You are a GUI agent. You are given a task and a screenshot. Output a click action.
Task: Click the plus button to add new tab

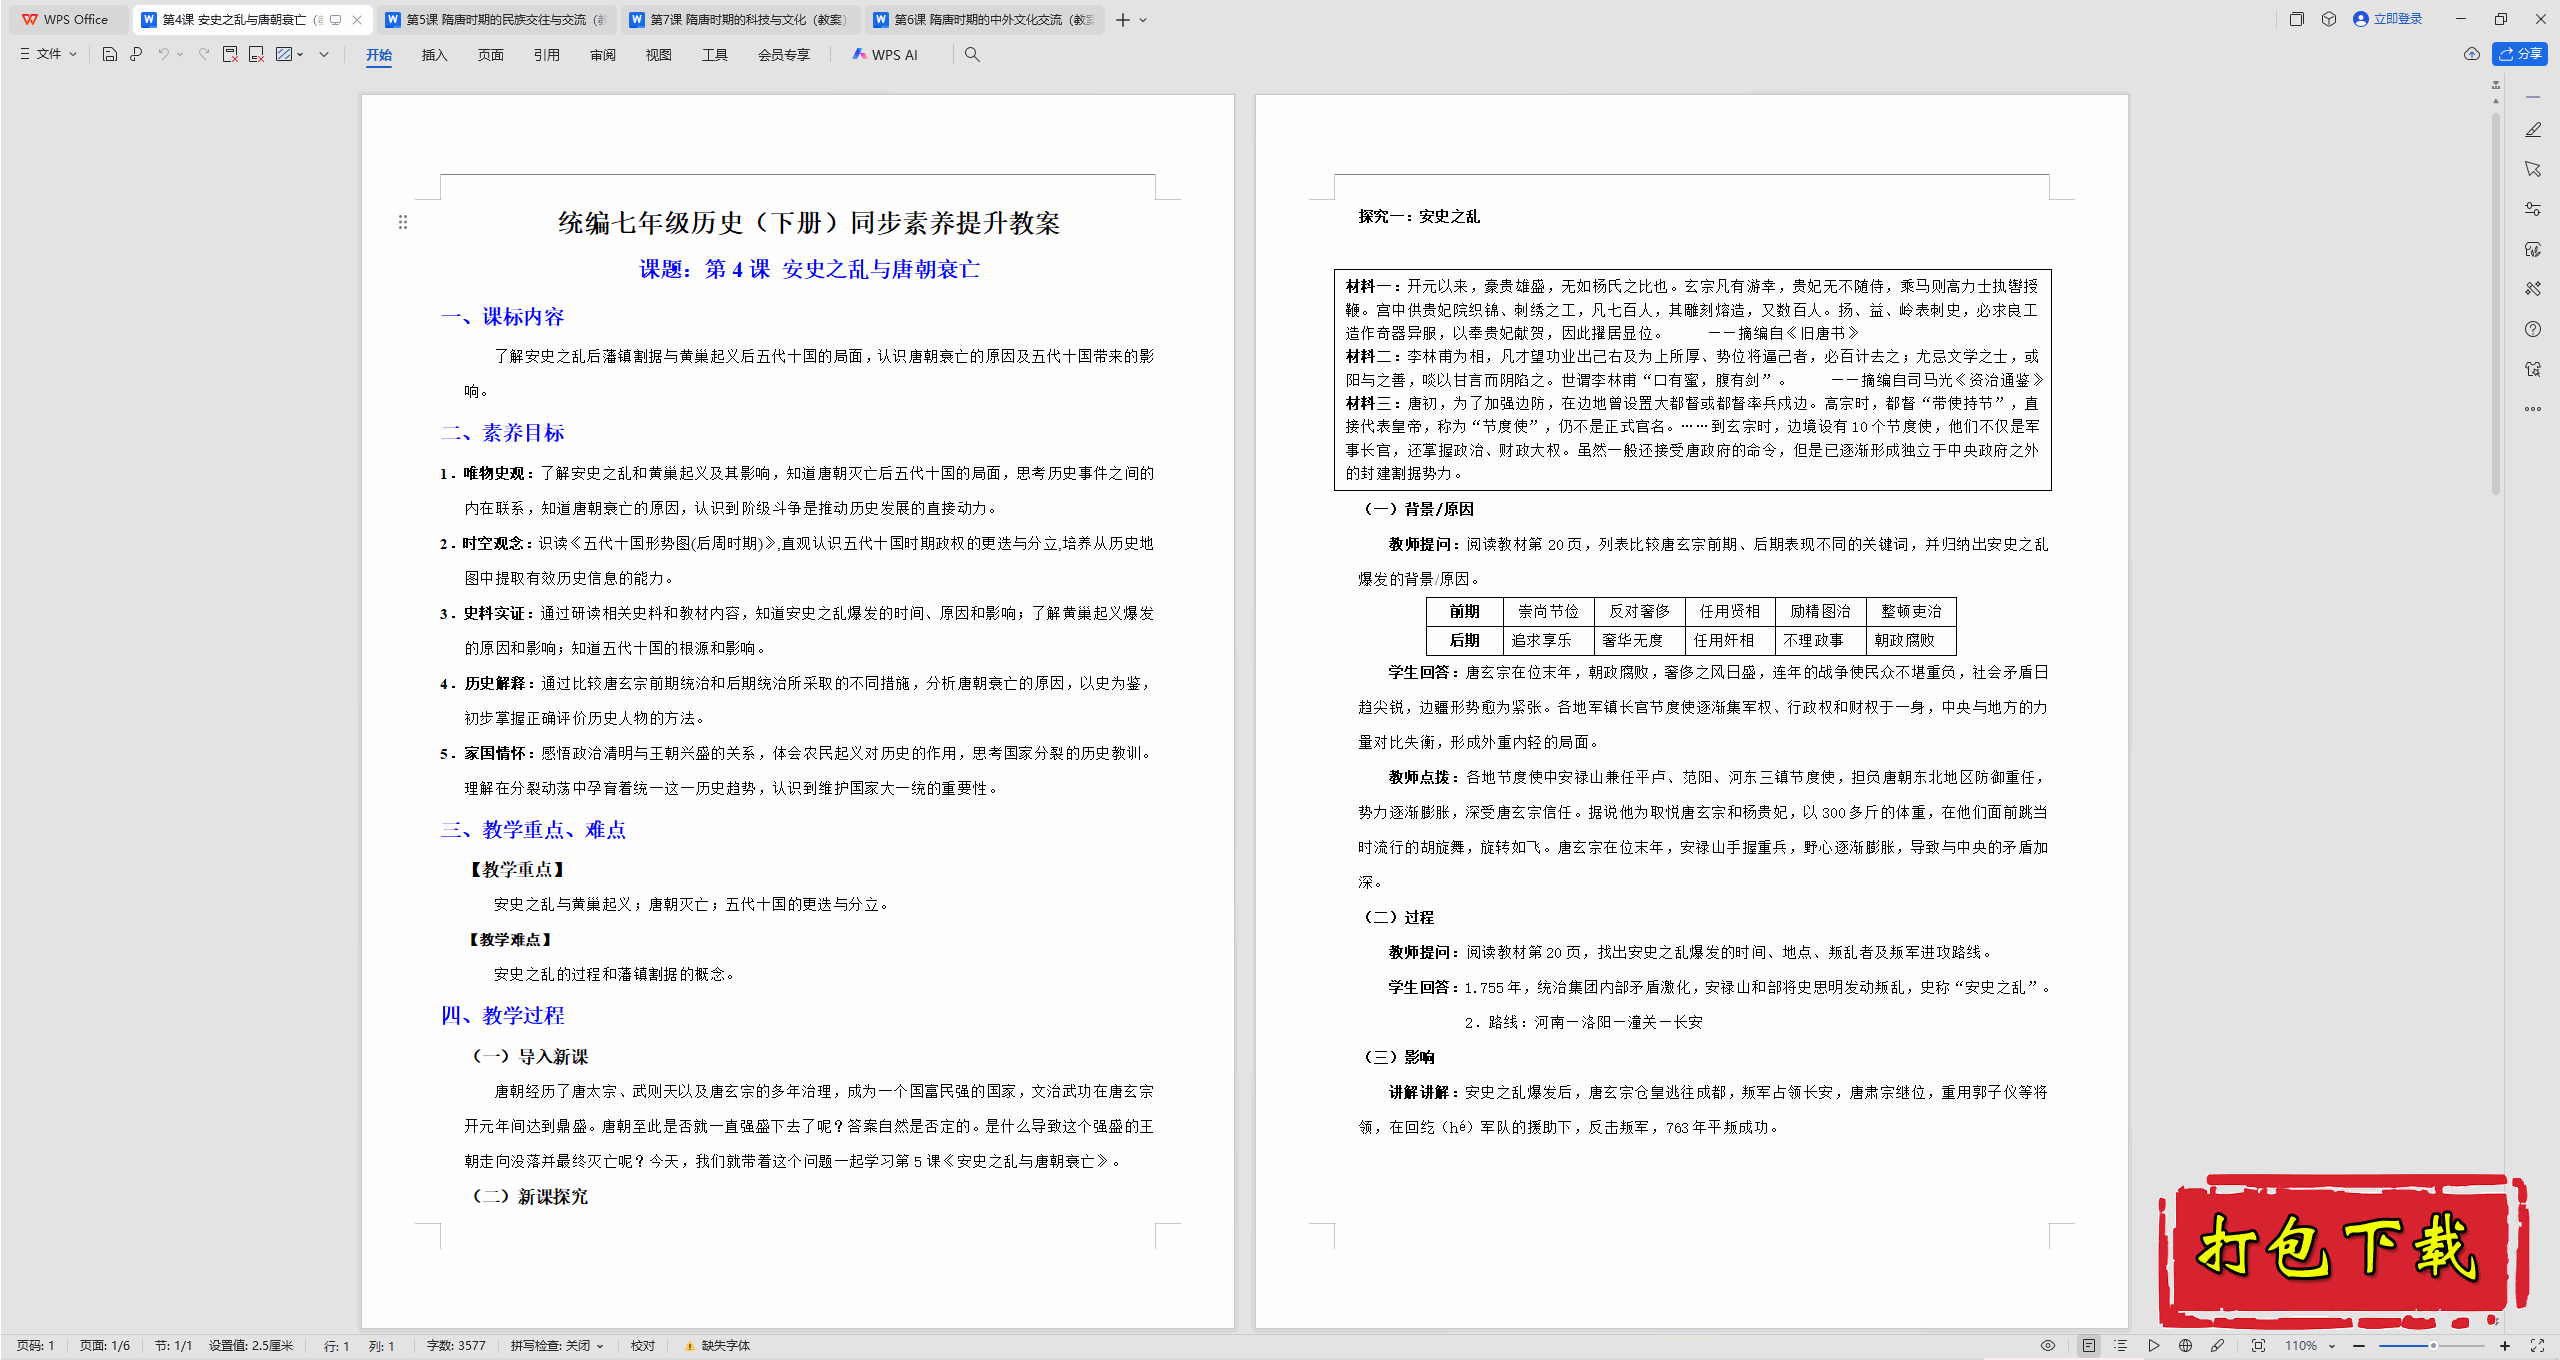point(1123,20)
